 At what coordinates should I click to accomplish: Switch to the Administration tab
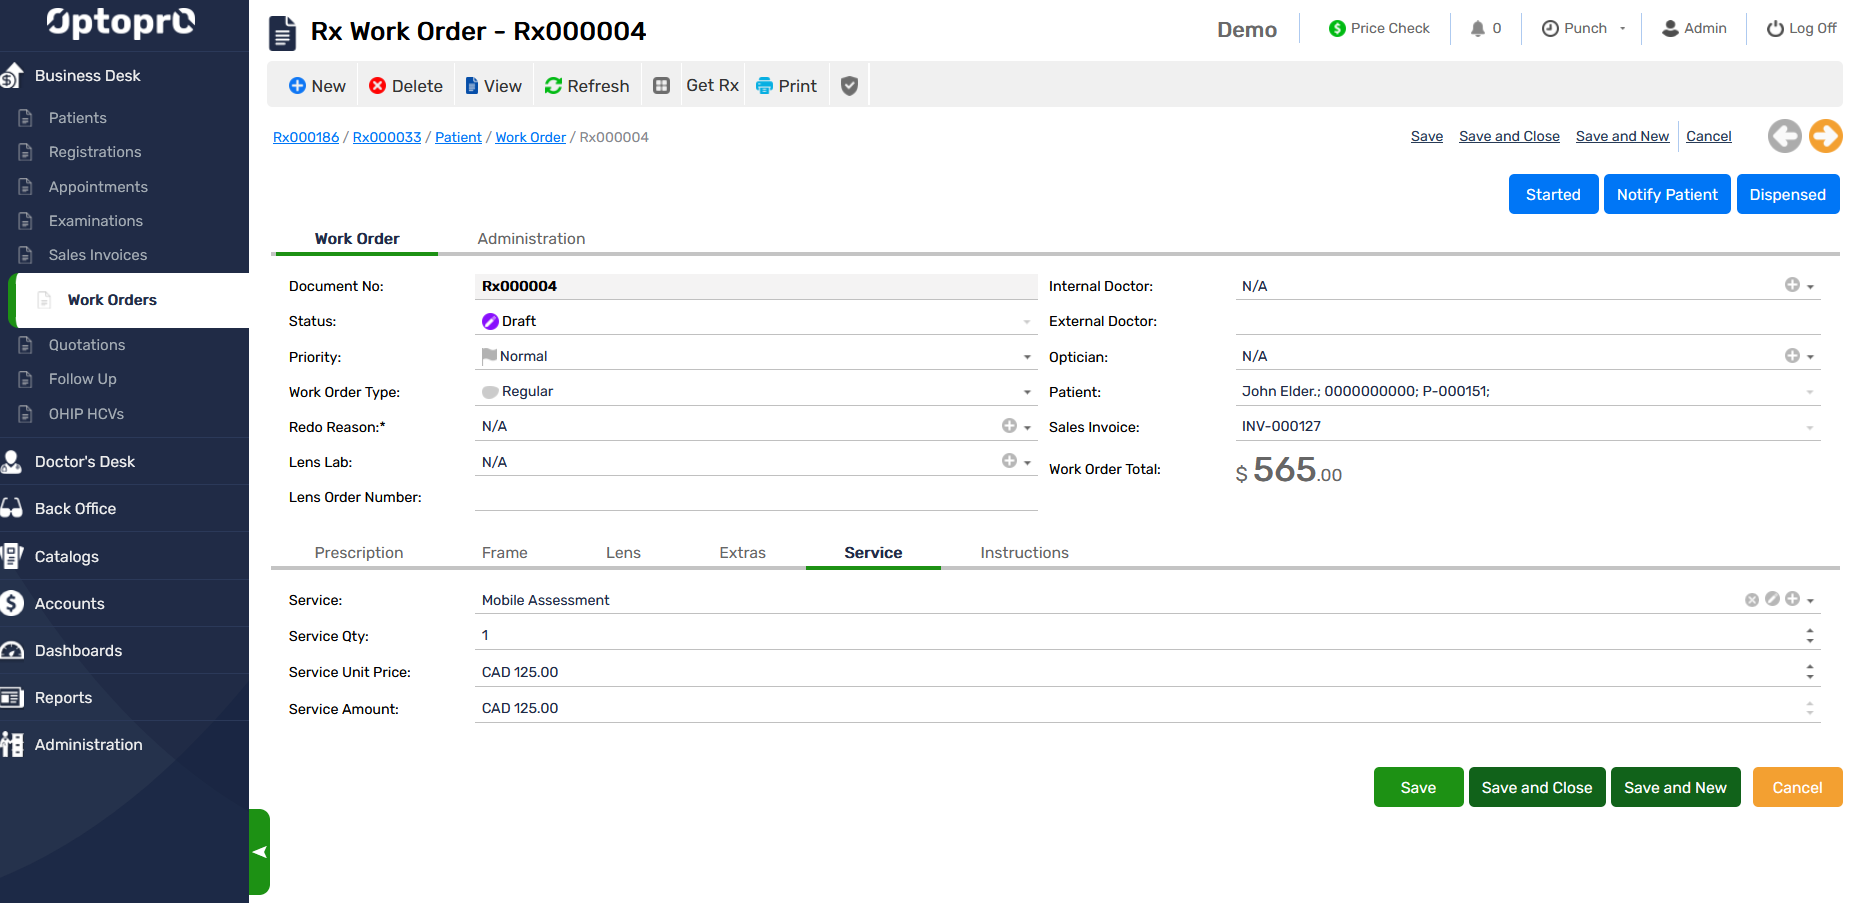(531, 239)
